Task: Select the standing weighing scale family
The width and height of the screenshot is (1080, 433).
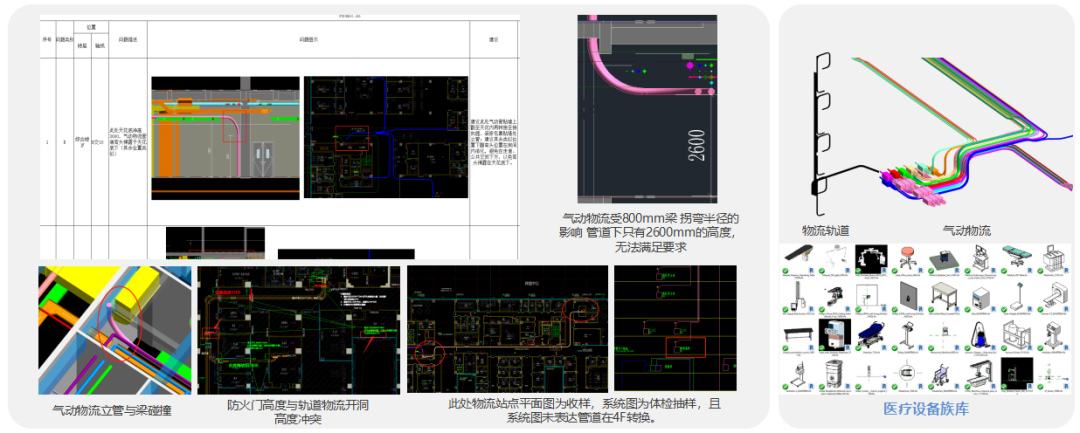Action: [1016, 297]
